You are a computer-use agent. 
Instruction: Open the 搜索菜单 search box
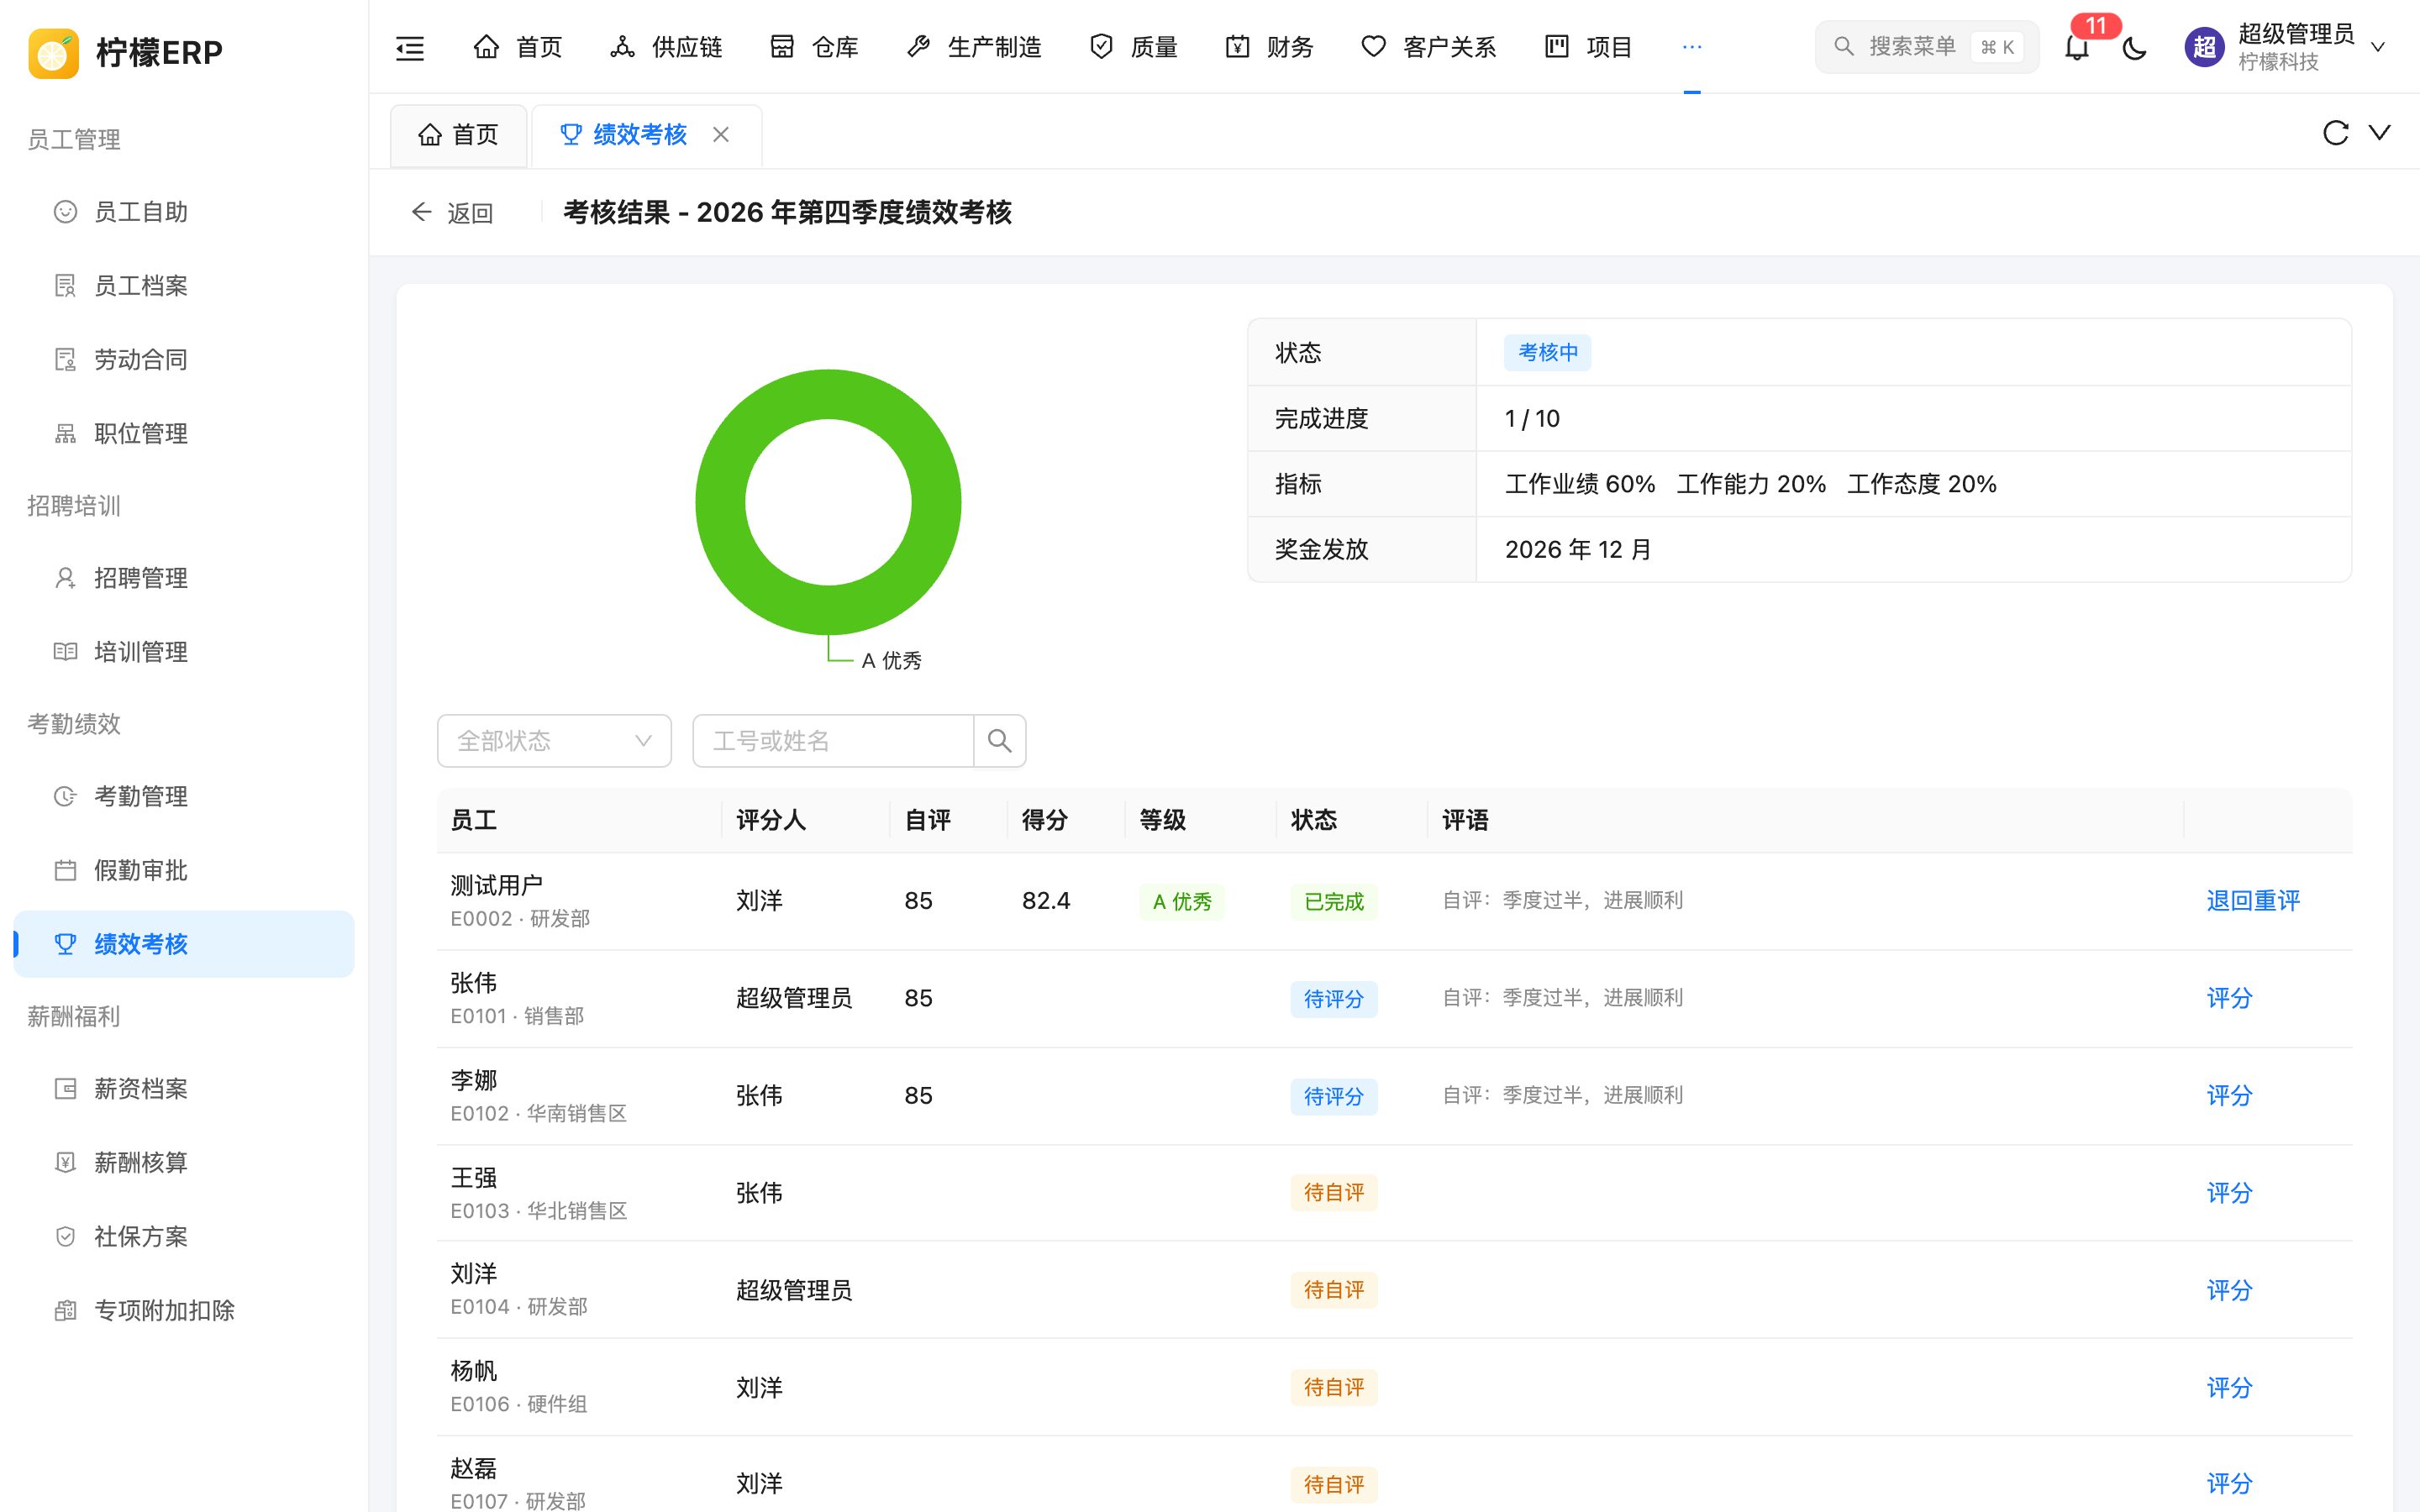click(1927, 47)
